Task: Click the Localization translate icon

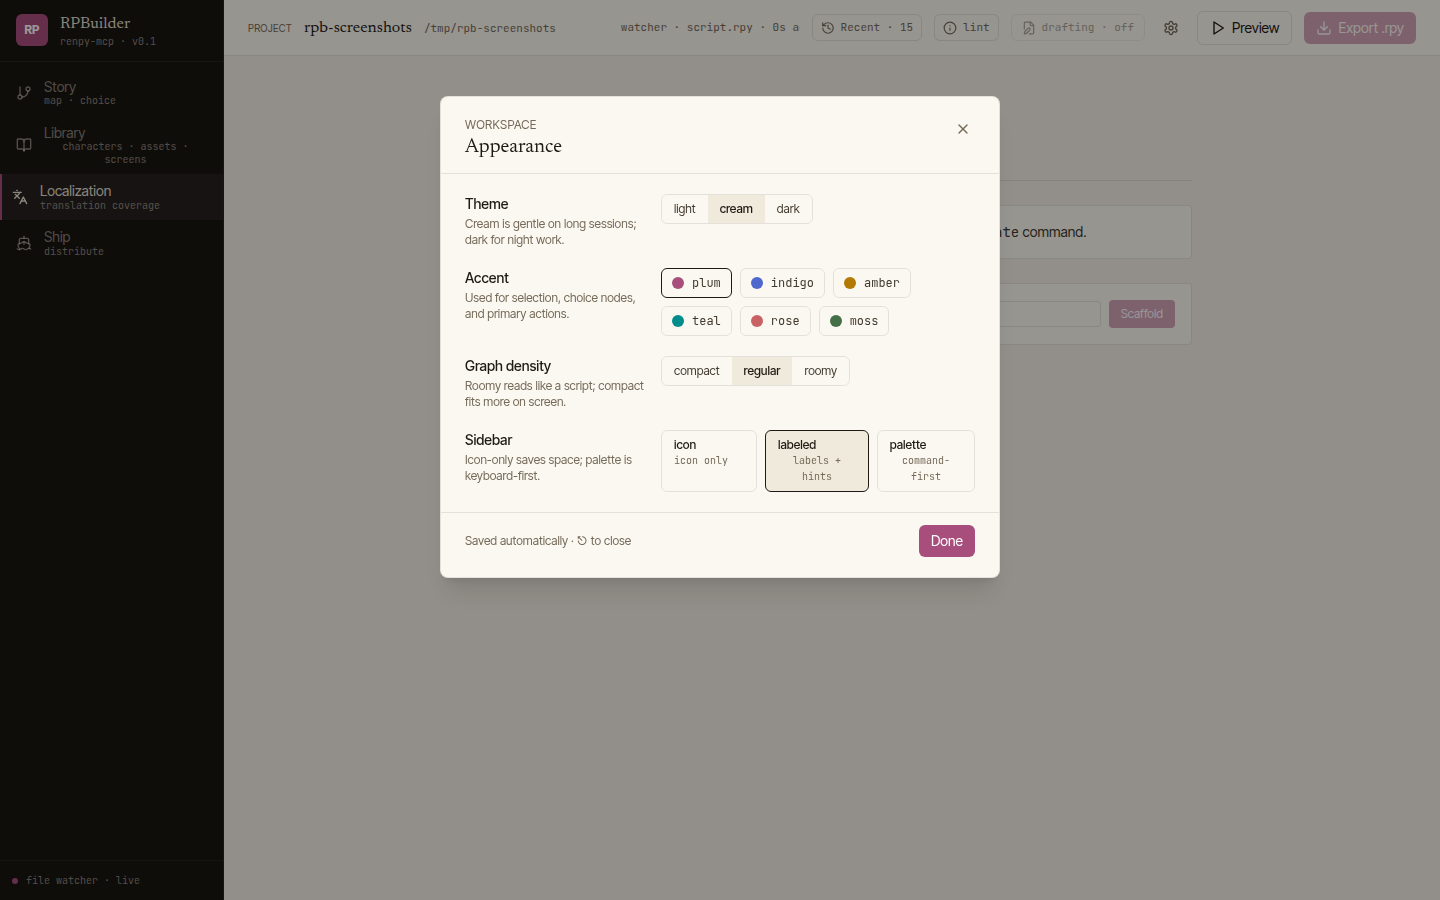Action: 20,197
